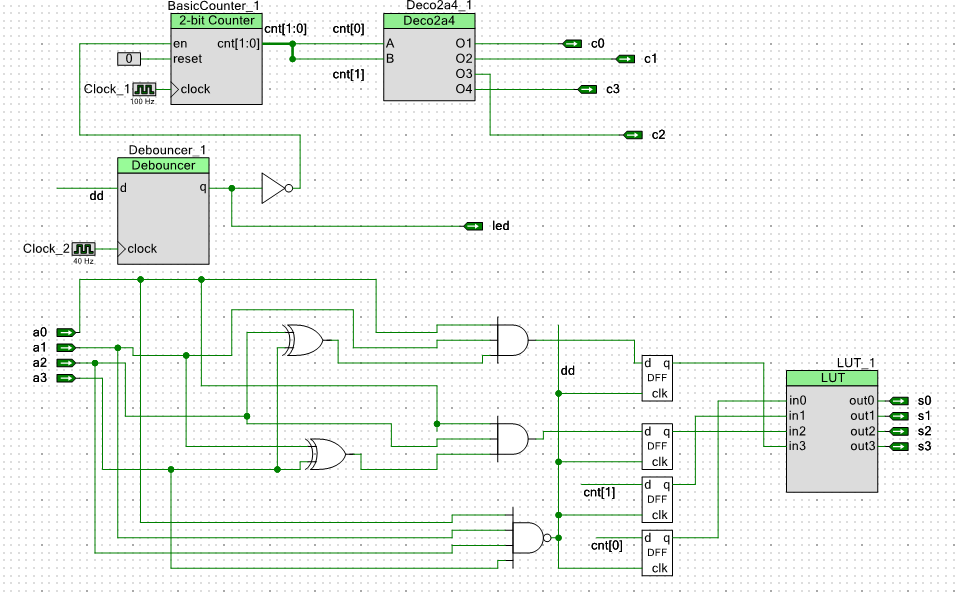Select the NOT gate after the Debouncer
Image resolution: width=956 pixels, height=592 pixels.
click(x=276, y=188)
